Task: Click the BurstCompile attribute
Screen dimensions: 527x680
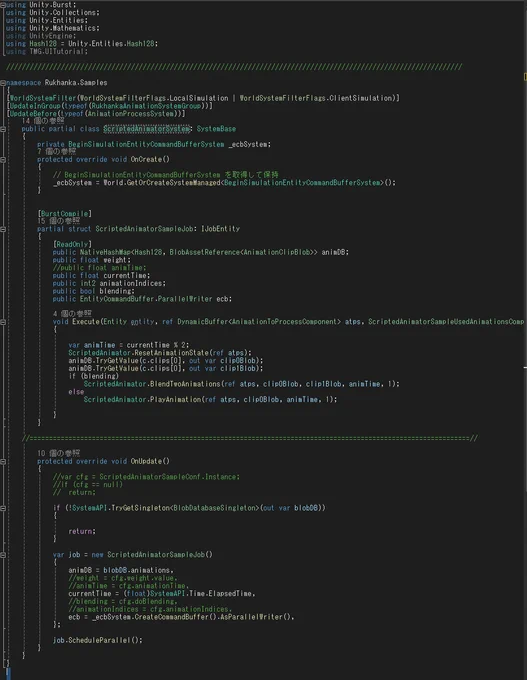Action: 64,214
